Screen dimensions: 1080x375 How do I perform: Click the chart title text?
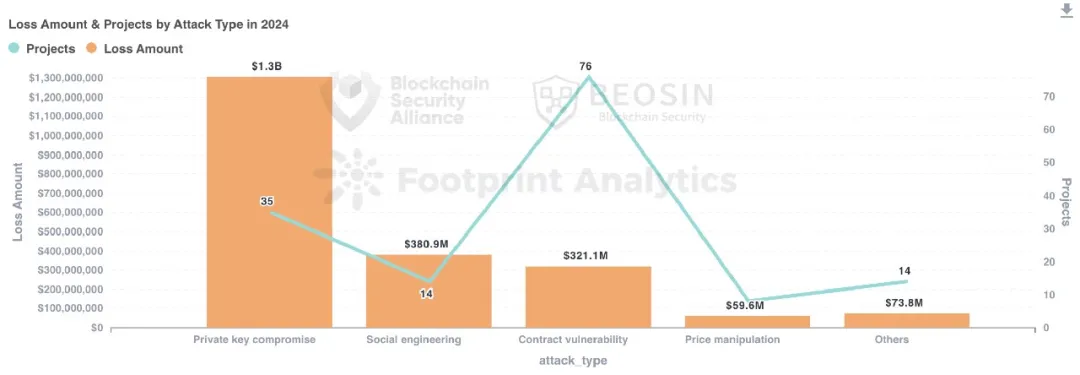pos(148,25)
